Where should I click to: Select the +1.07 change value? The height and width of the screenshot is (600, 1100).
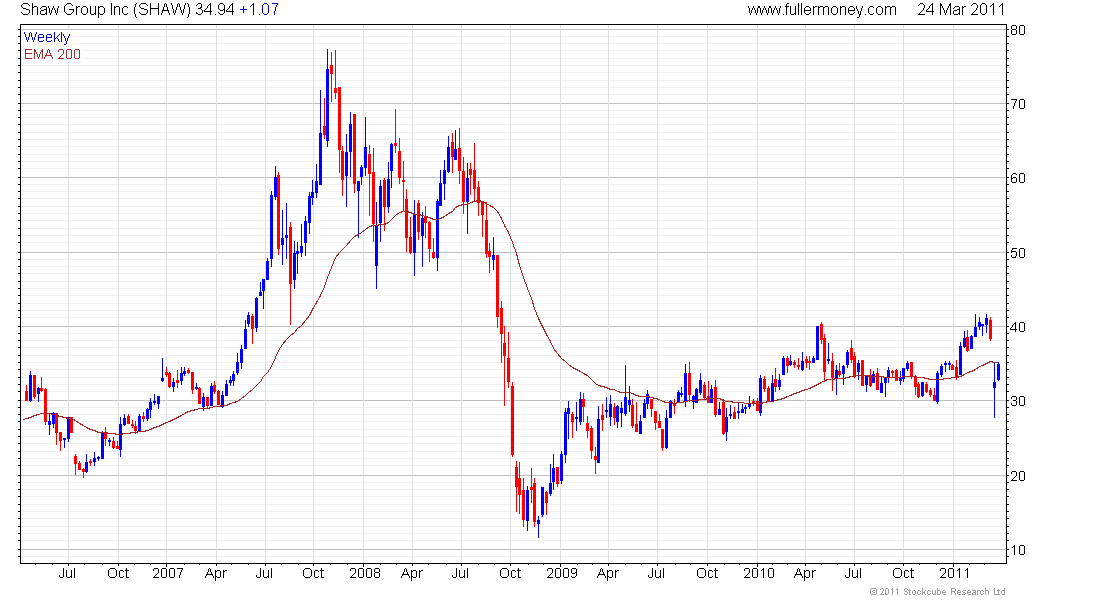259,10
